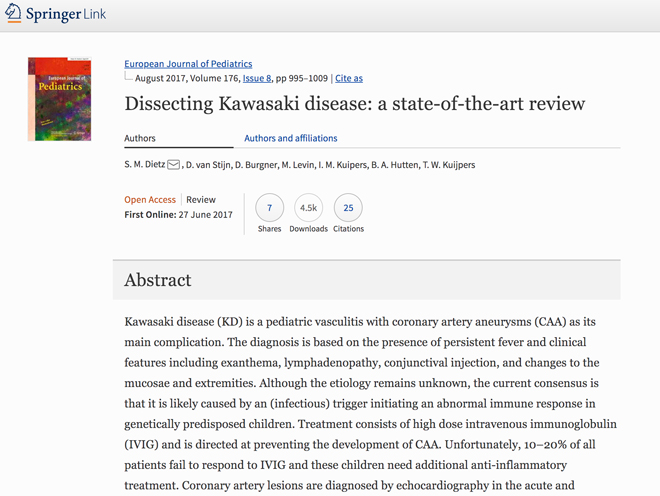Click the 4.5k Downloads metric circle
The height and width of the screenshot is (496, 660).
308,208
